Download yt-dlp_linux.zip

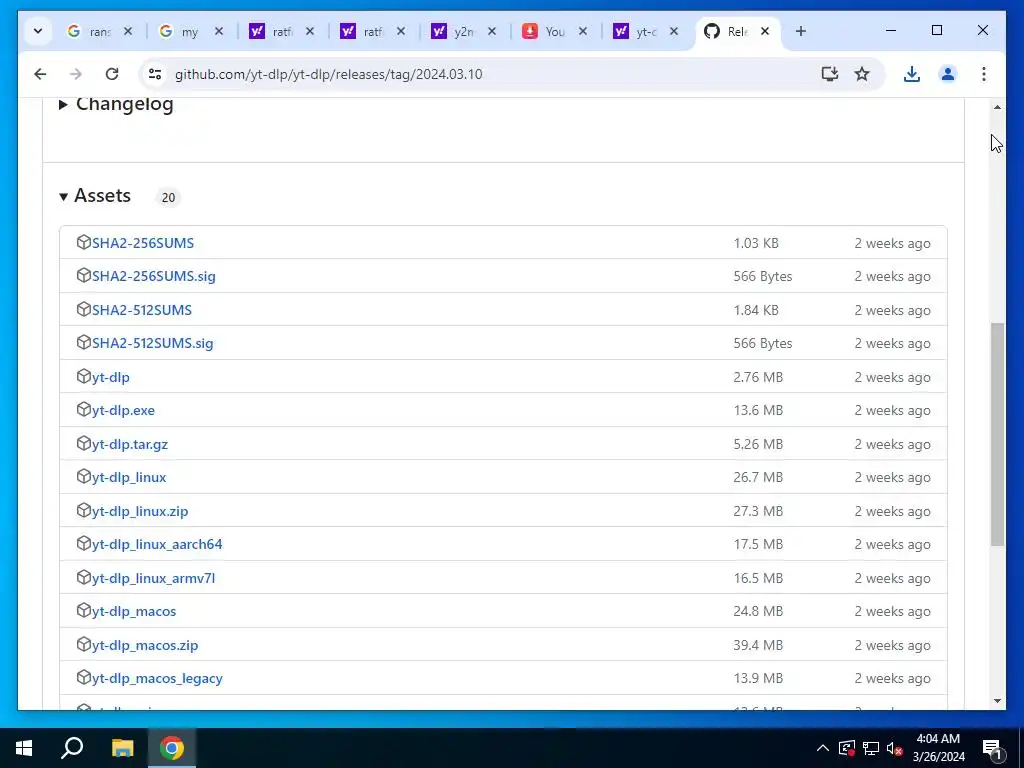point(140,511)
